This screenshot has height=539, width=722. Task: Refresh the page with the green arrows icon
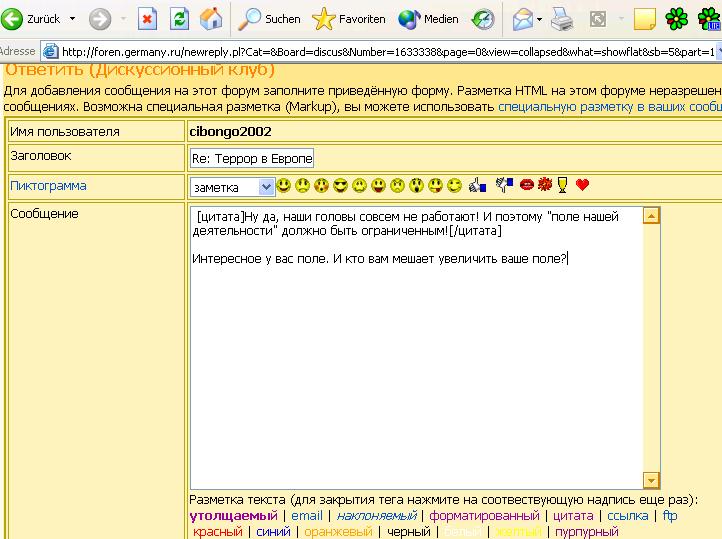[x=179, y=19]
